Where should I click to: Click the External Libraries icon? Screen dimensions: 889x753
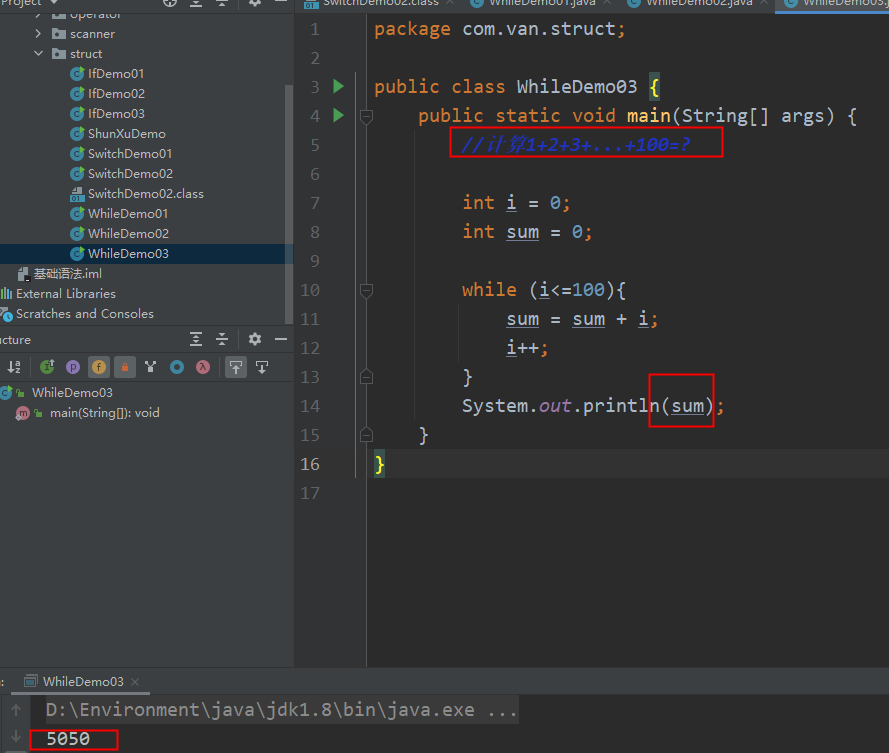pos(6,294)
